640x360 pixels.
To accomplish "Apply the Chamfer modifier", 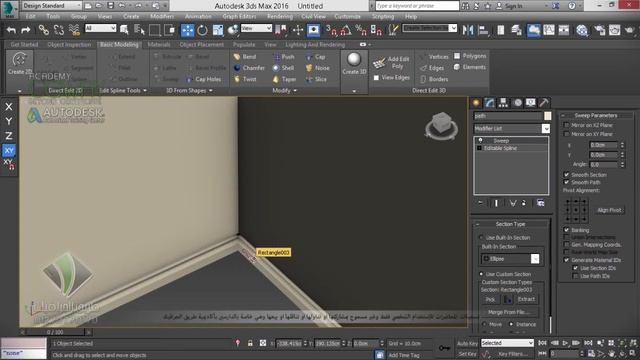I will point(249,68).
